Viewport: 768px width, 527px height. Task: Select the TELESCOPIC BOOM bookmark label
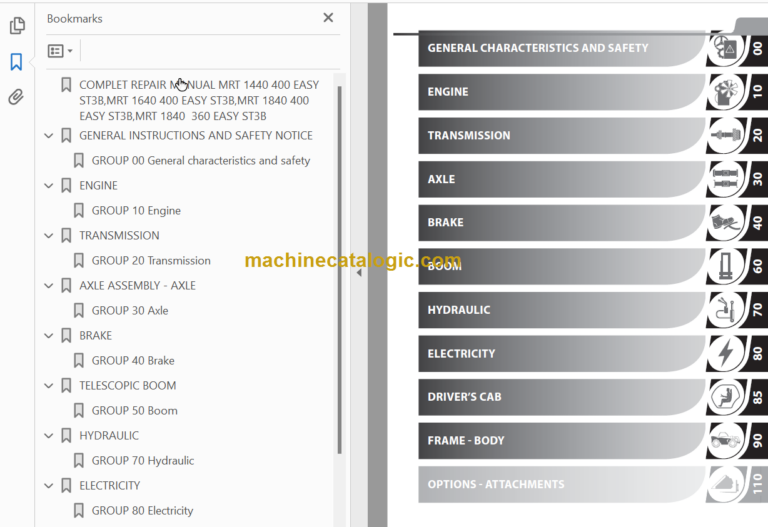pyautogui.click(x=127, y=385)
